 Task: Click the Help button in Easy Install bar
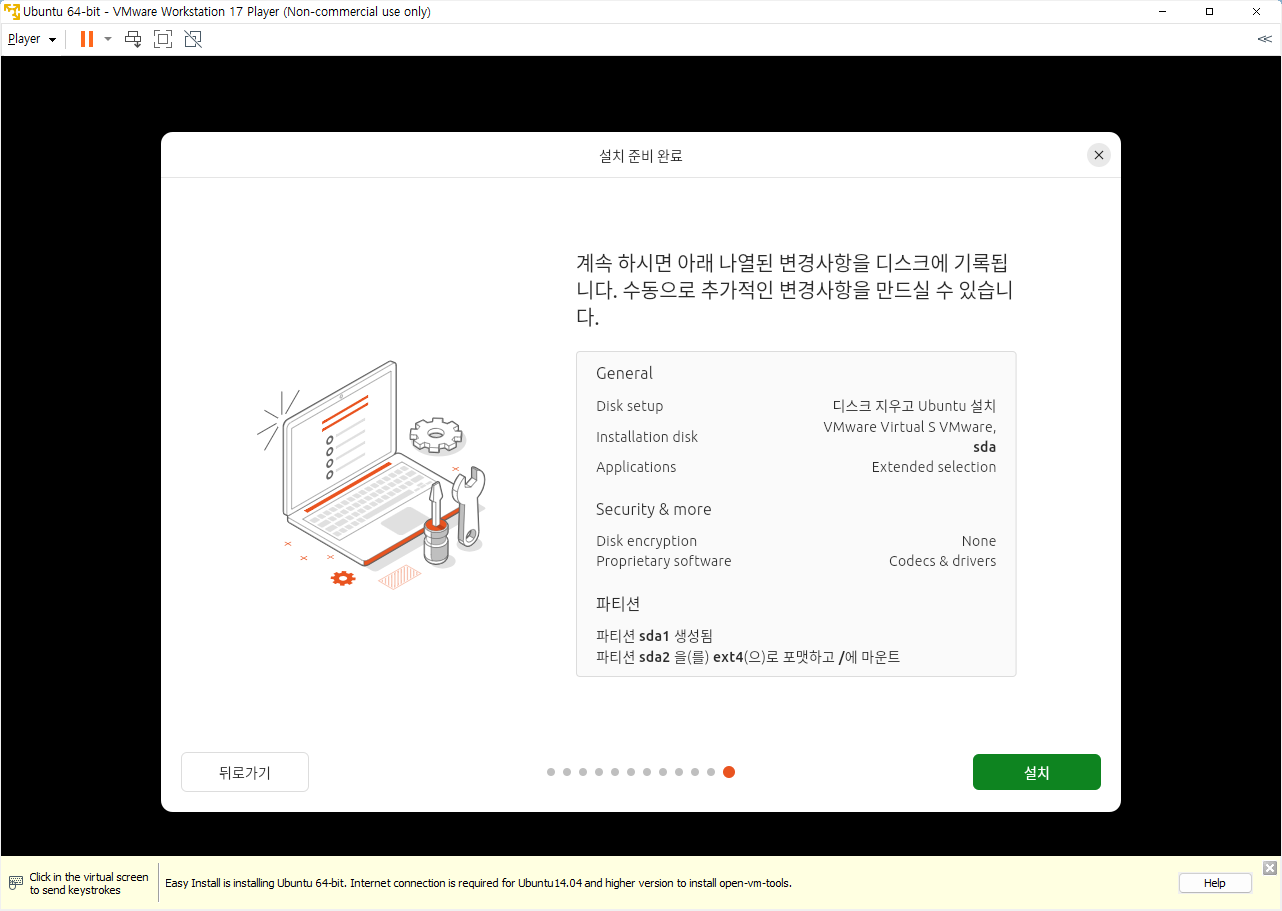coord(1214,883)
